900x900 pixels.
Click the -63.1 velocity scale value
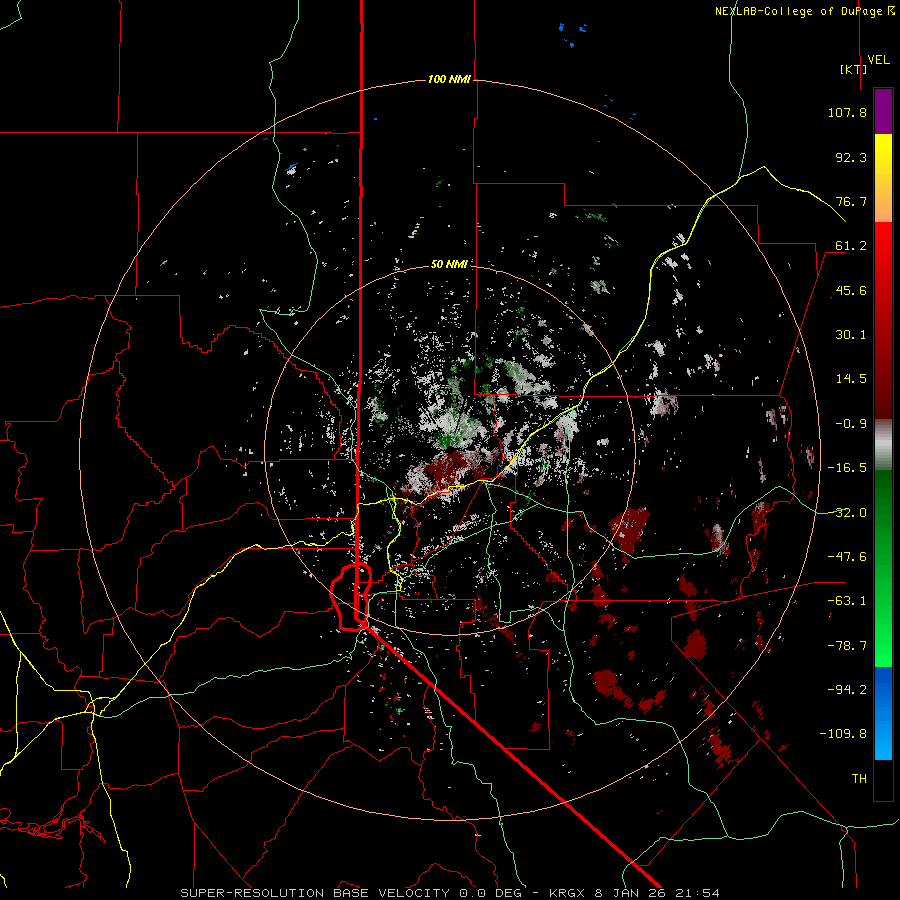click(847, 601)
